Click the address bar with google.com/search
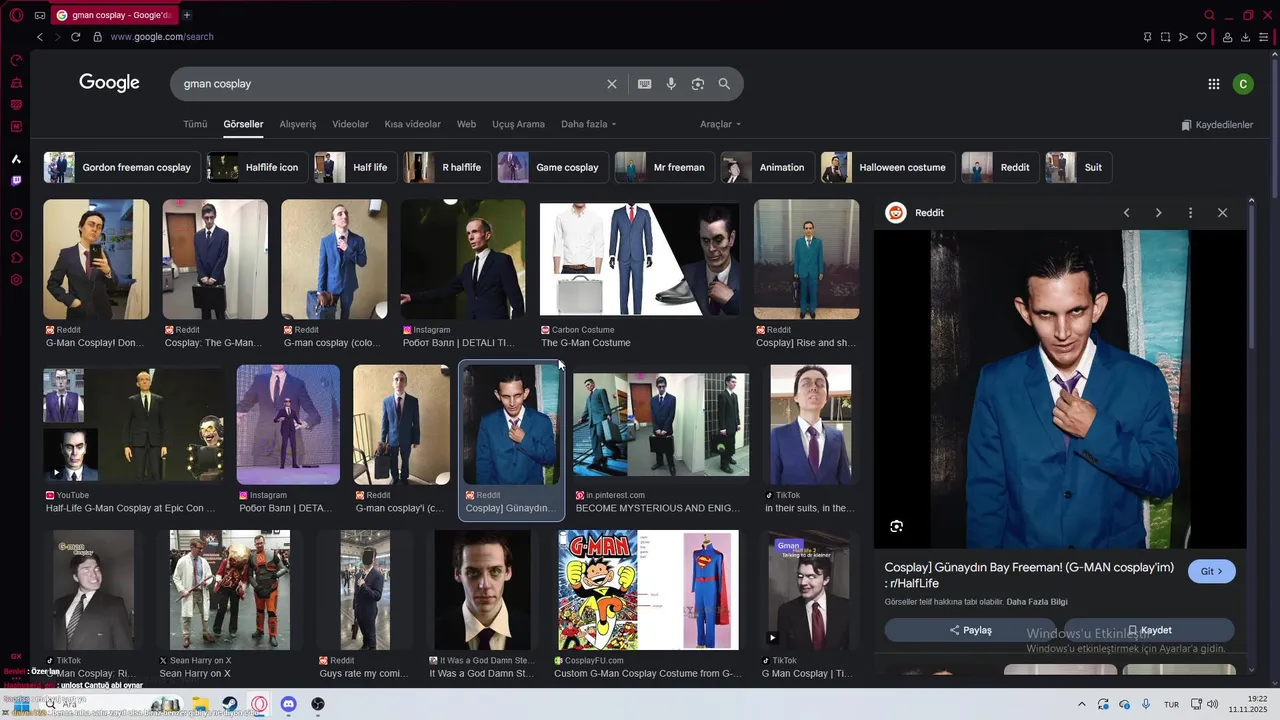Image resolution: width=1280 pixels, height=720 pixels. click(161, 37)
